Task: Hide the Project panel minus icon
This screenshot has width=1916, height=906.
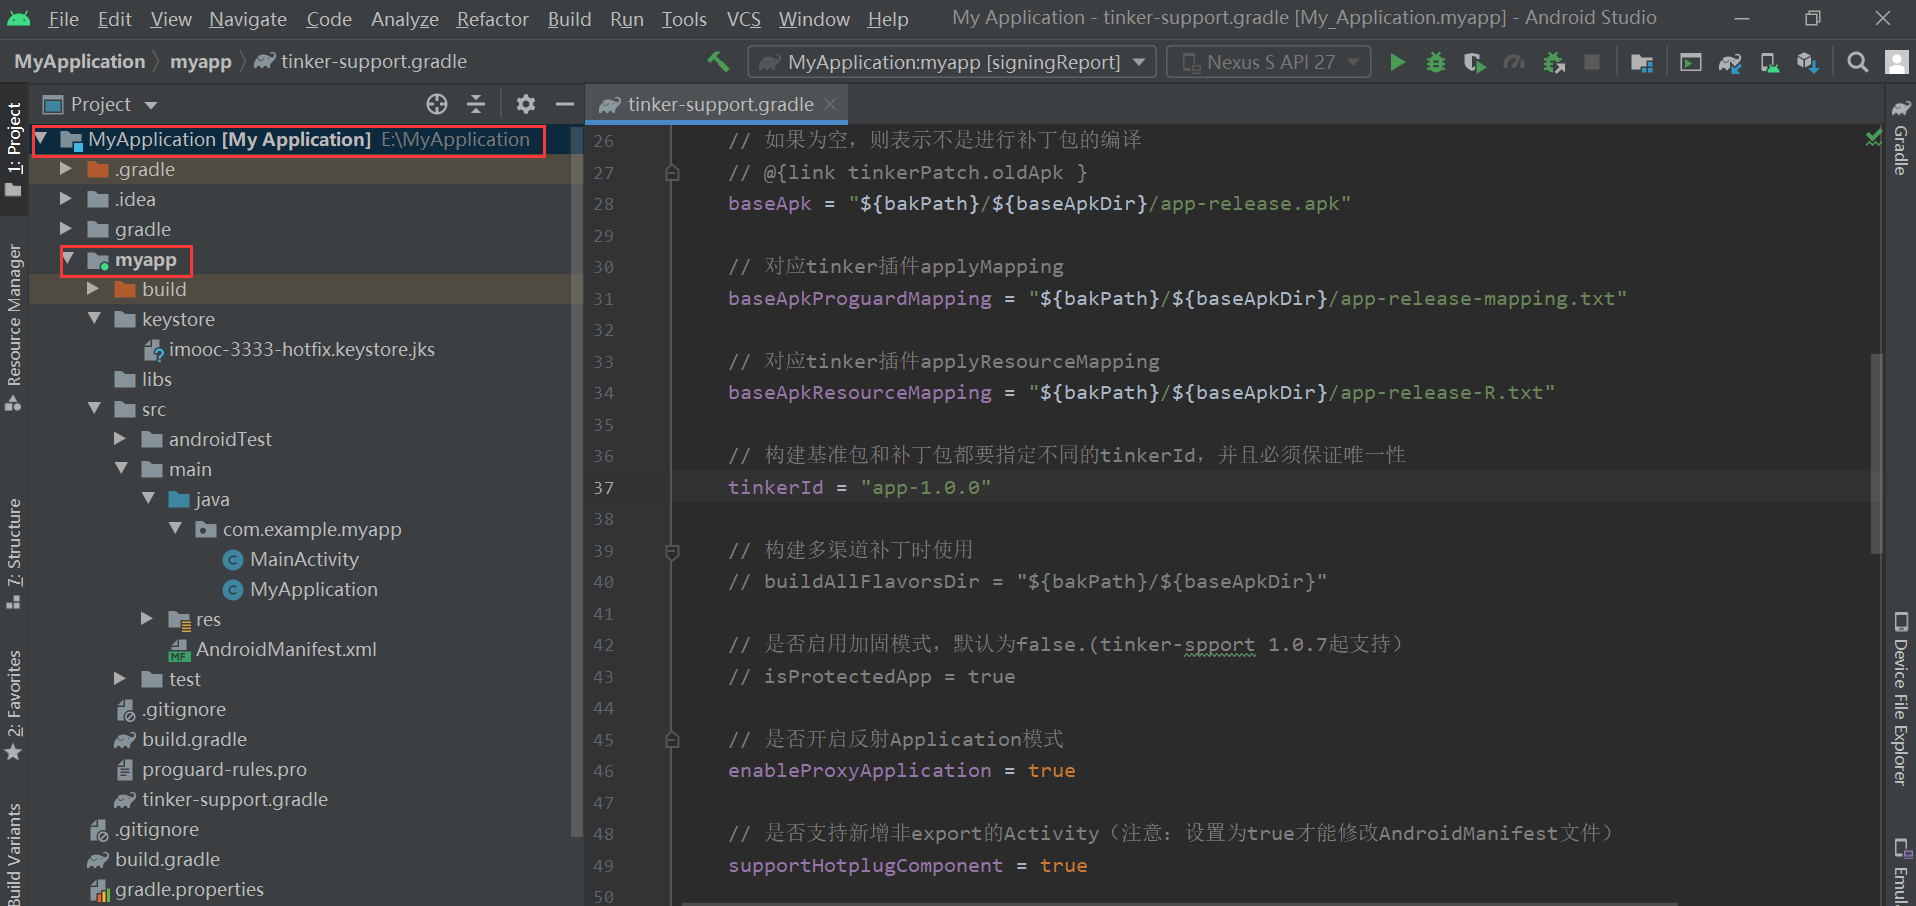Action: coord(565,104)
